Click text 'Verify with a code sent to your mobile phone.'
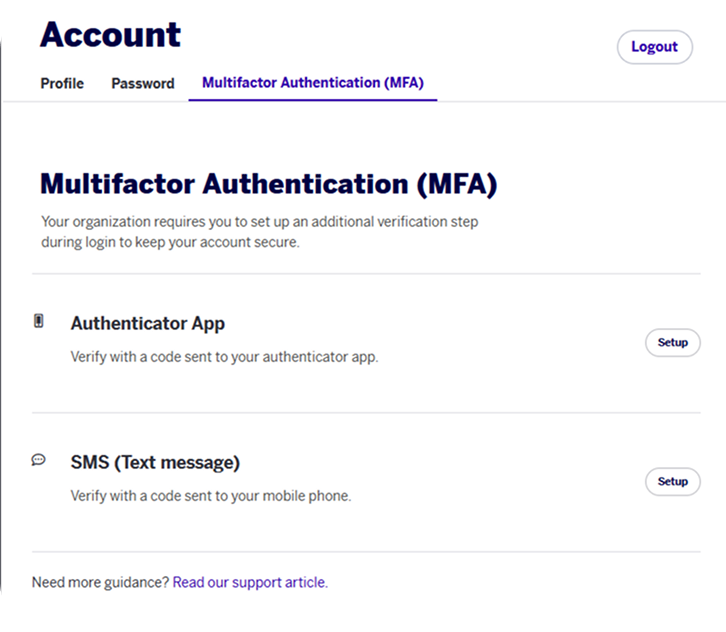 click(211, 496)
